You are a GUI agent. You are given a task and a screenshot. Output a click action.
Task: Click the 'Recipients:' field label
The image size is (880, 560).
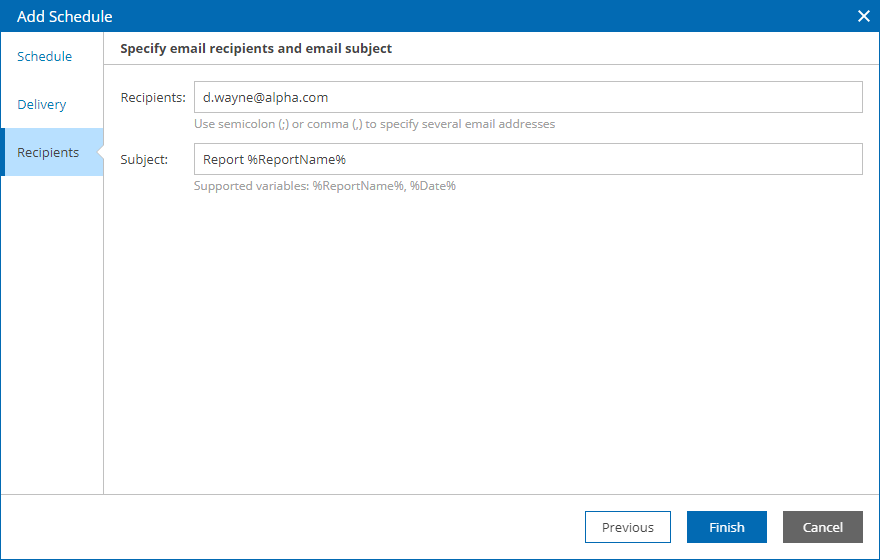pos(153,97)
